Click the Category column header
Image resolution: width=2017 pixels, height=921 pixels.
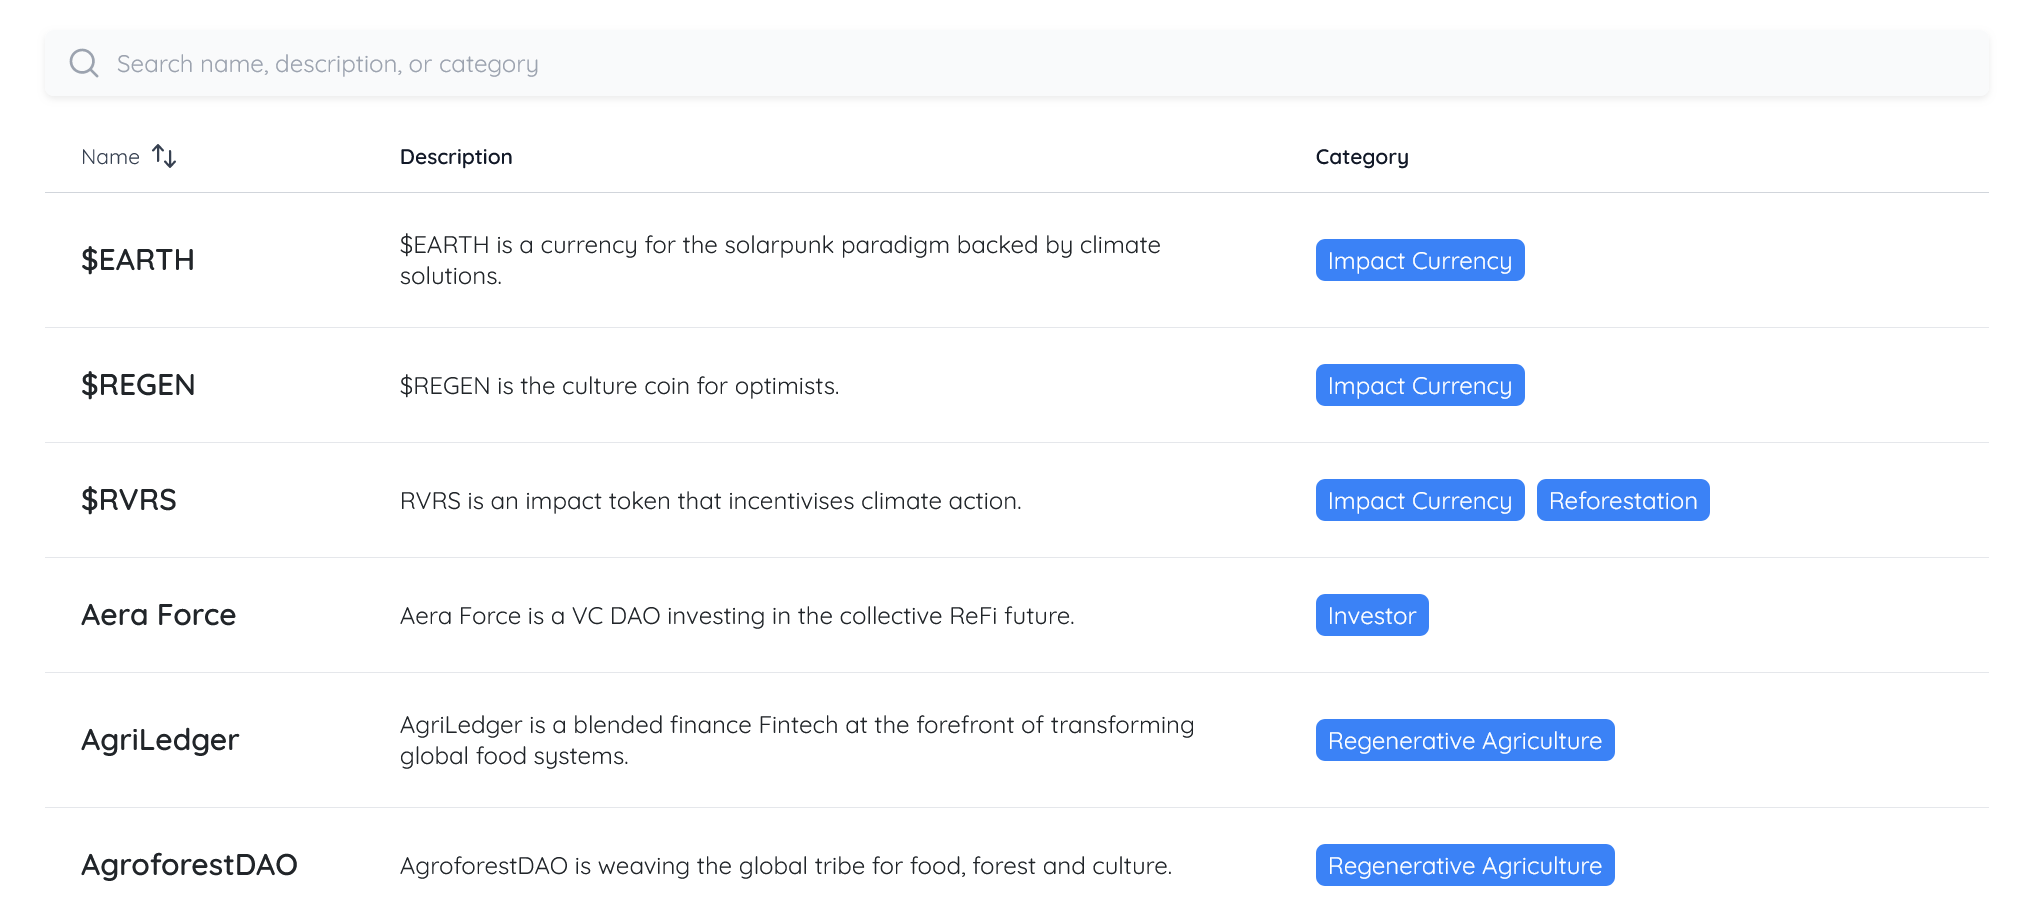[x=1361, y=157]
